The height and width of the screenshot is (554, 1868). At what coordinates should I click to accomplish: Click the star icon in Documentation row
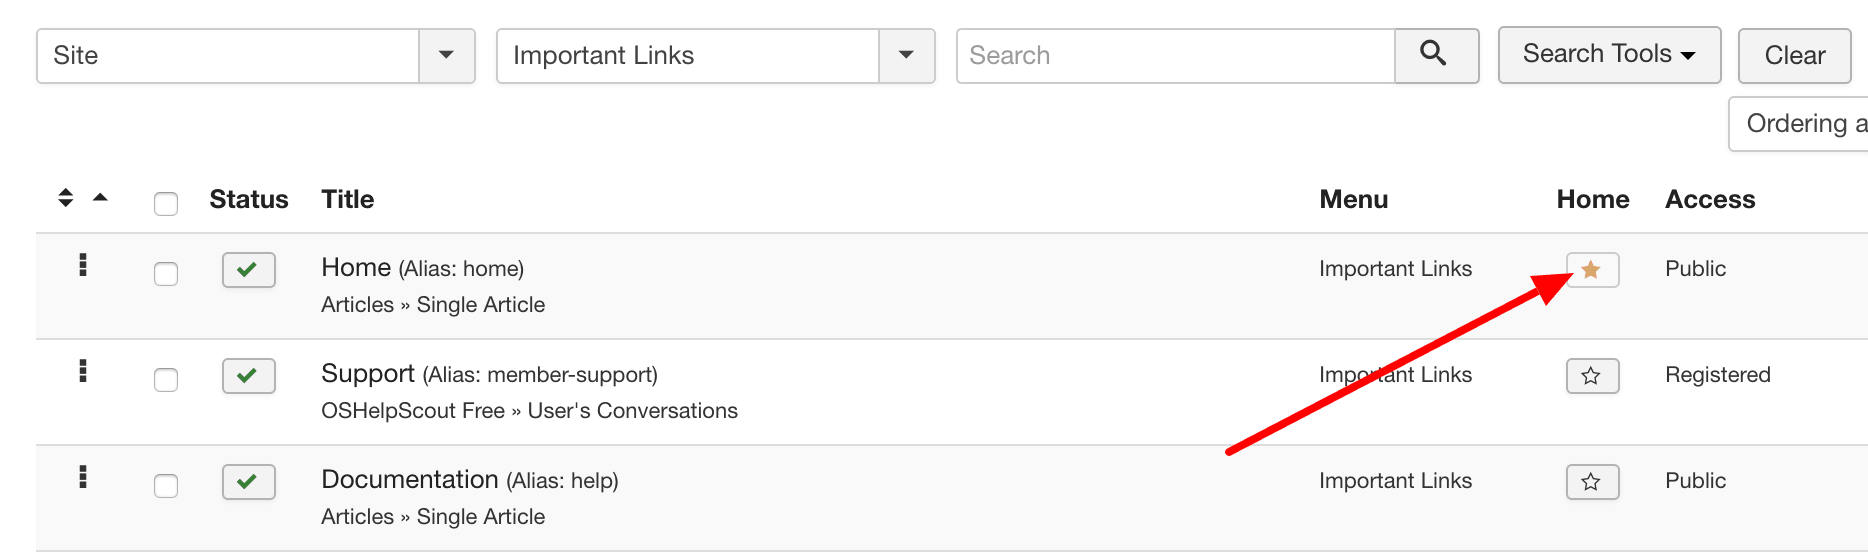[1592, 482]
